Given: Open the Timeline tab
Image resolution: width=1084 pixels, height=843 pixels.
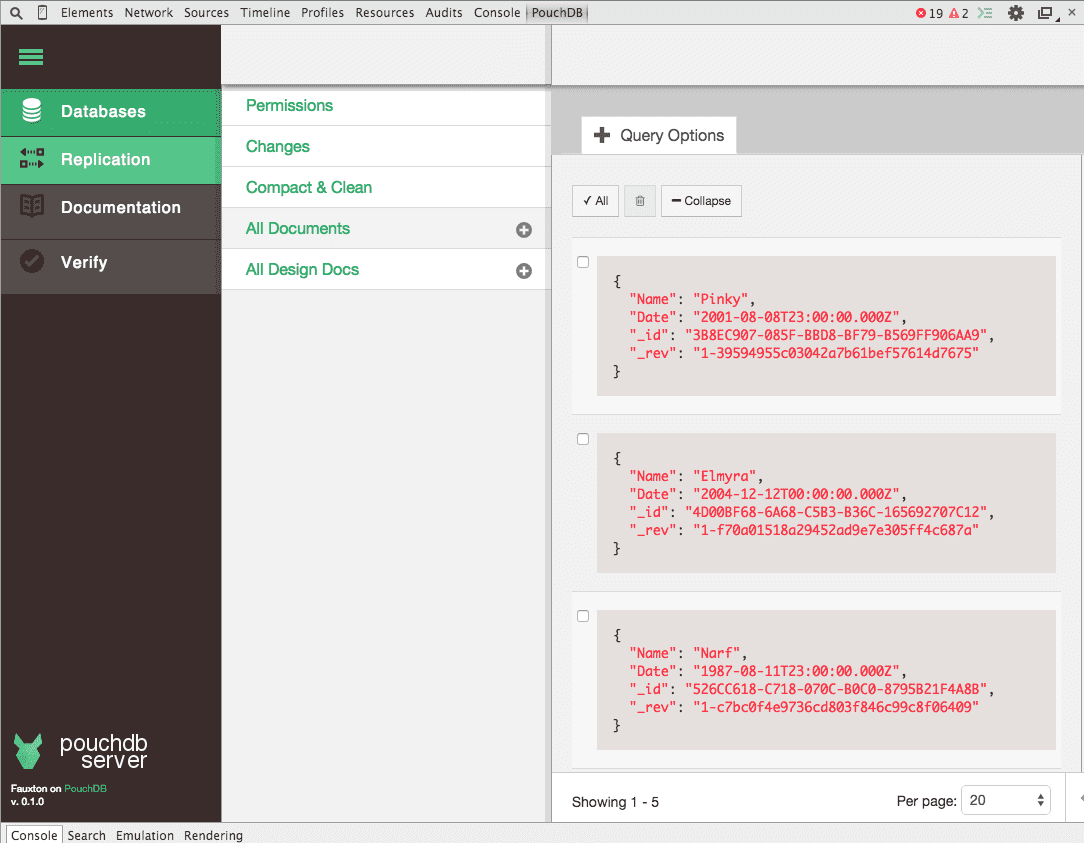Looking at the screenshot, I should pos(265,12).
